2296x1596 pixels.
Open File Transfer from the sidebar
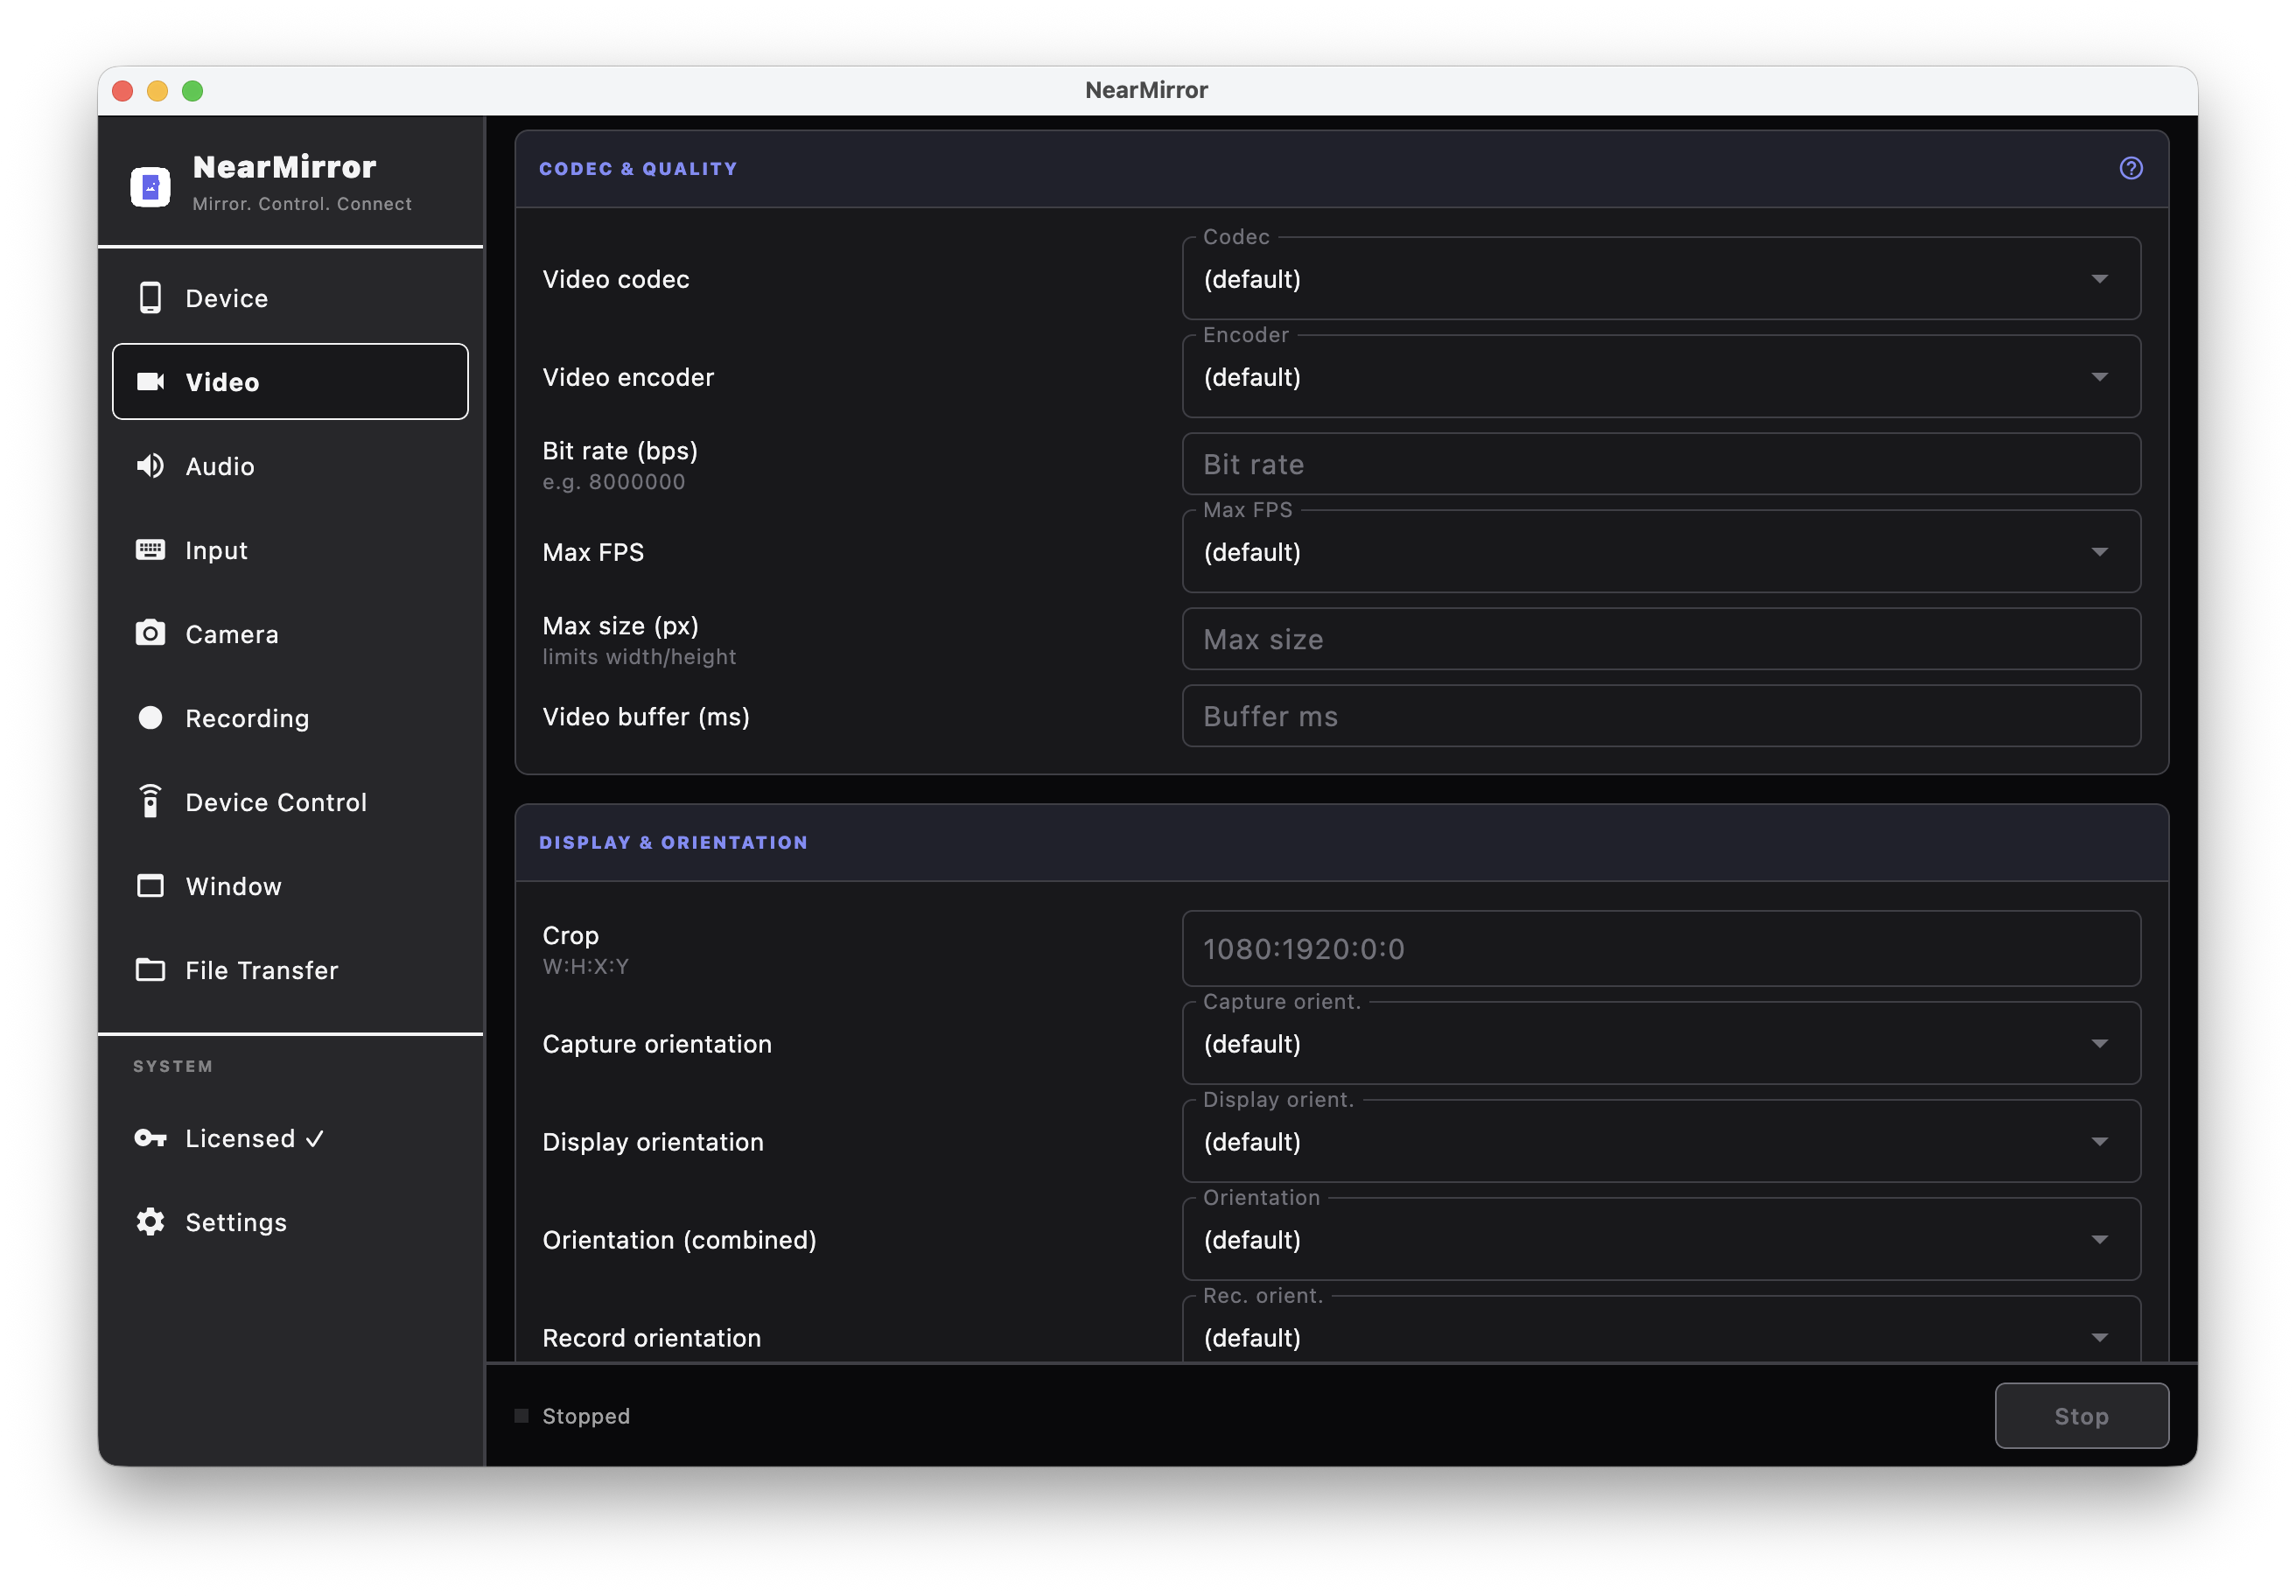click(290, 970)
